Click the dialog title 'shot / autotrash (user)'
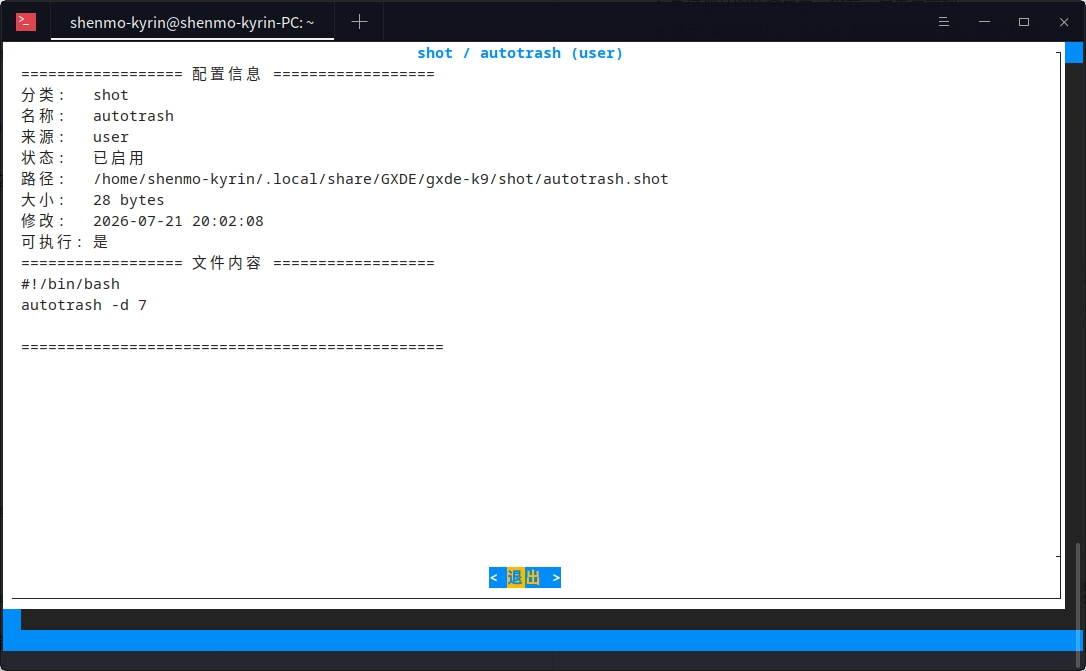This screenshot has height=671, width=1086. point(519,53)
